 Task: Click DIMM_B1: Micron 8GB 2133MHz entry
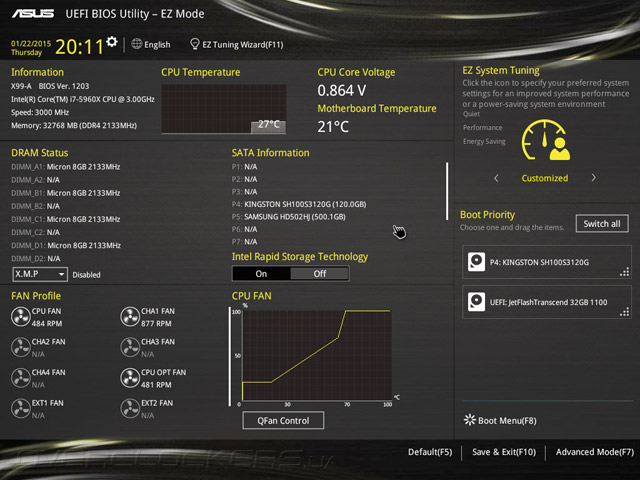click(66, 193)
